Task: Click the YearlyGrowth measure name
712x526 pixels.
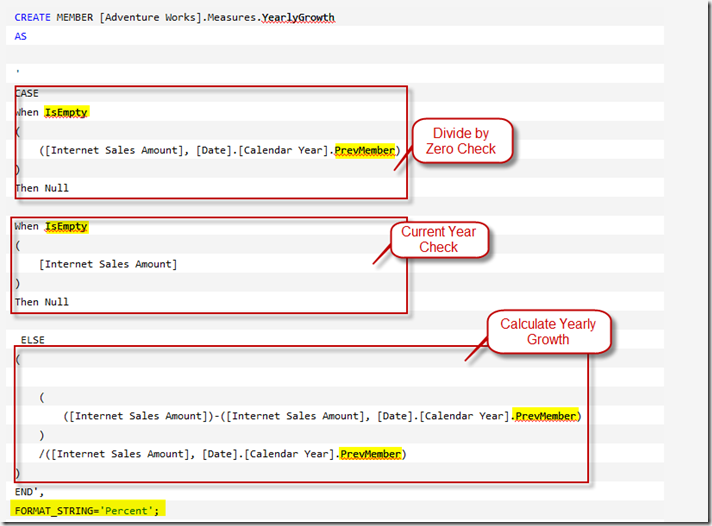Action: coord(298,17)
